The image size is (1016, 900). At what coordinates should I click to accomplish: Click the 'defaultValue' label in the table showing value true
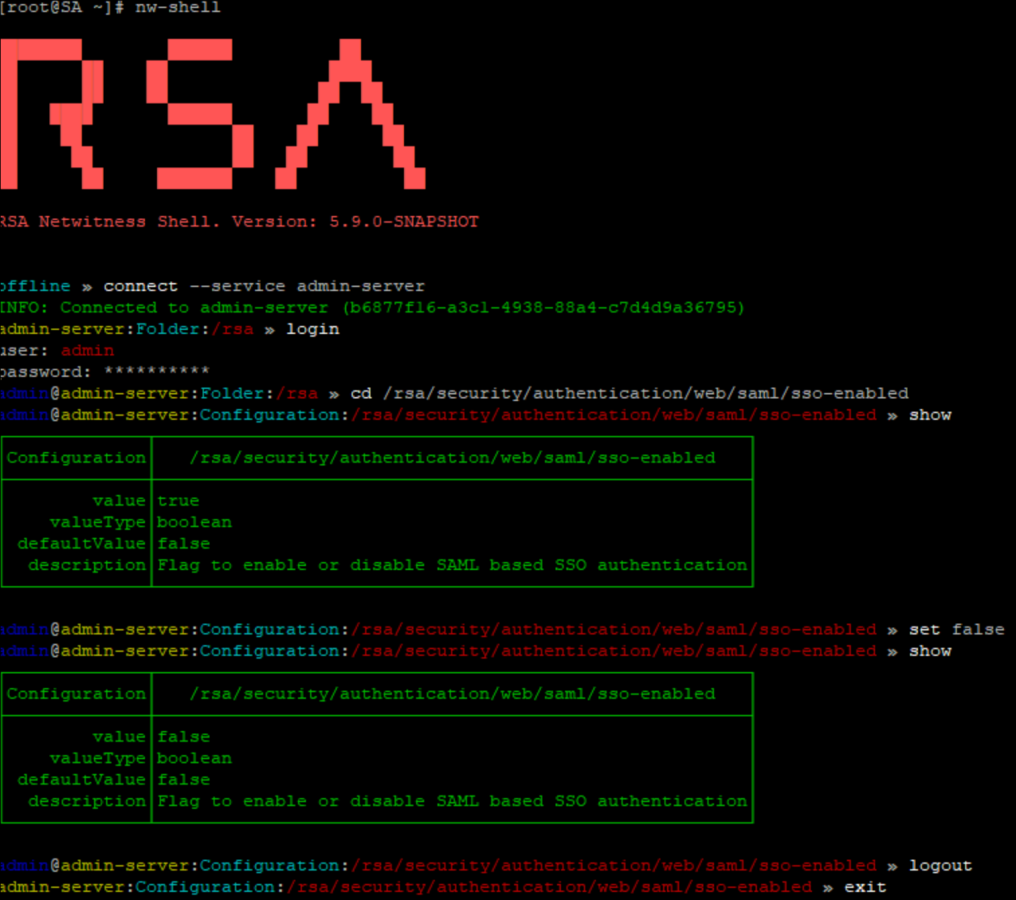click(x=82, y=544)
